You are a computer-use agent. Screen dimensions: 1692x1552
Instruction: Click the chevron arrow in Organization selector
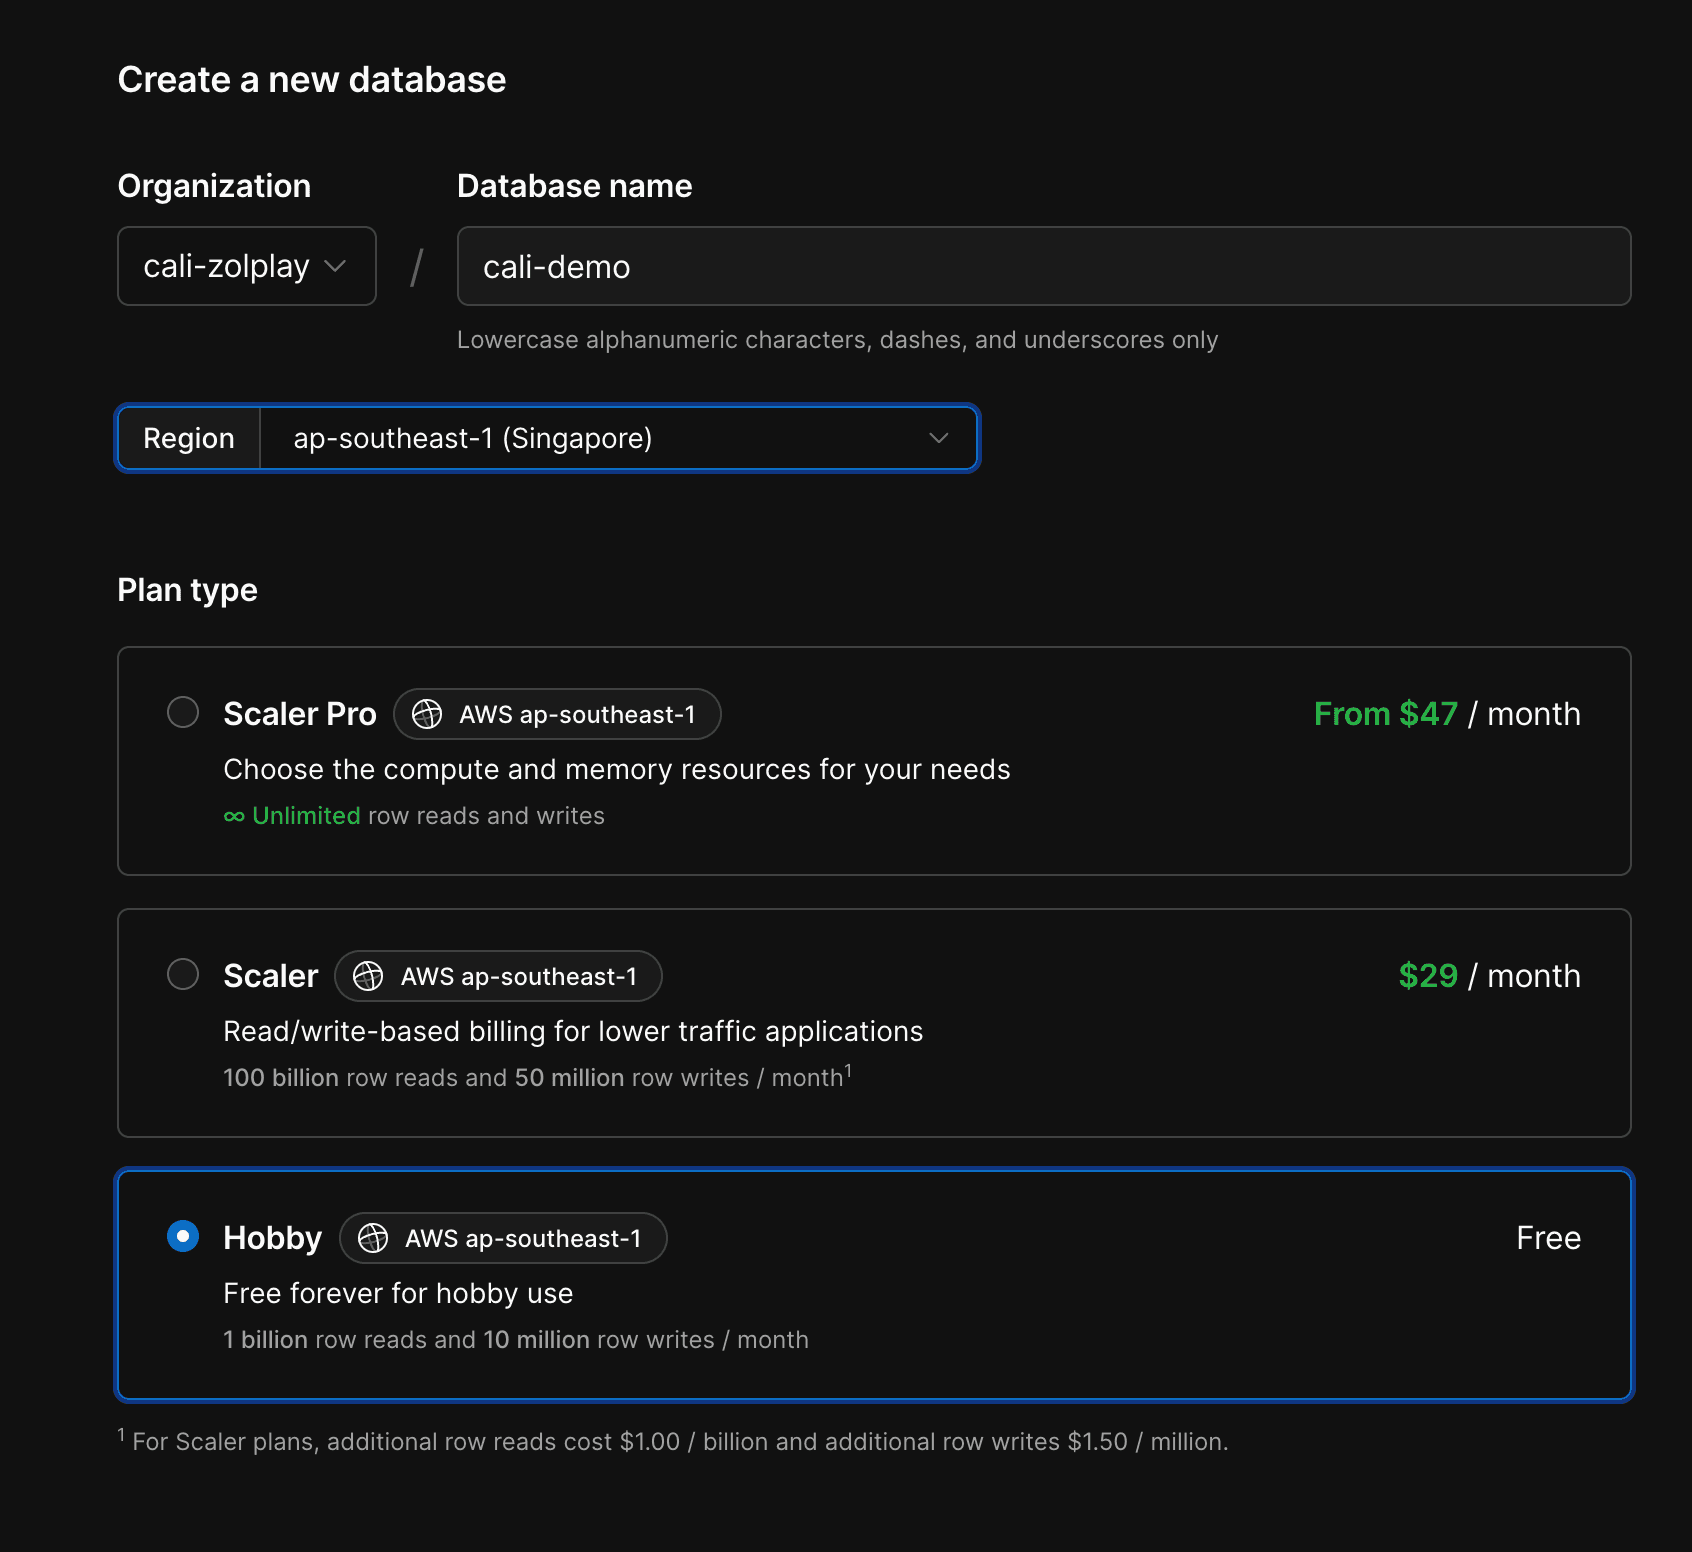click(x=336, y=266)
